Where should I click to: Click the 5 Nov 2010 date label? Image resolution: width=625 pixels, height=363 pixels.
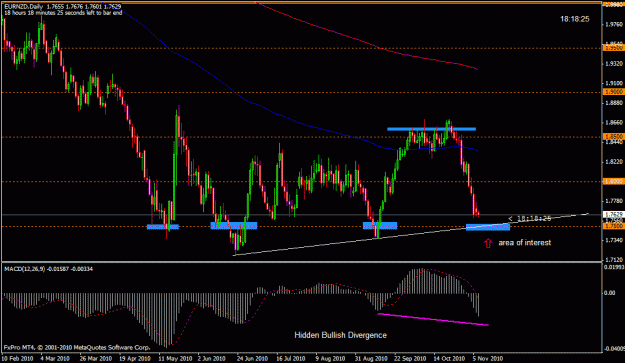487,358
